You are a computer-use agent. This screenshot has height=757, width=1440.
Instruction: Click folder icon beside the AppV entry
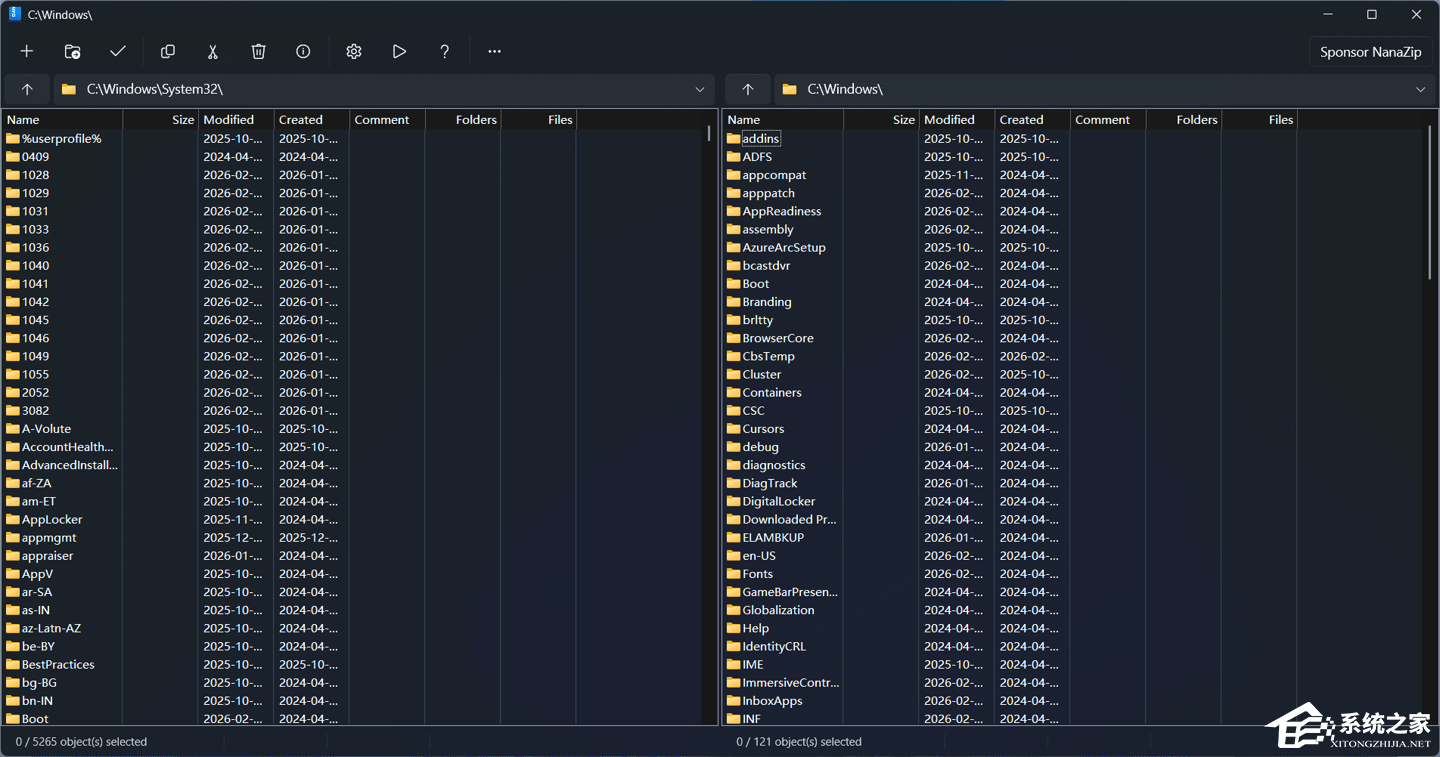click(13, 573)
